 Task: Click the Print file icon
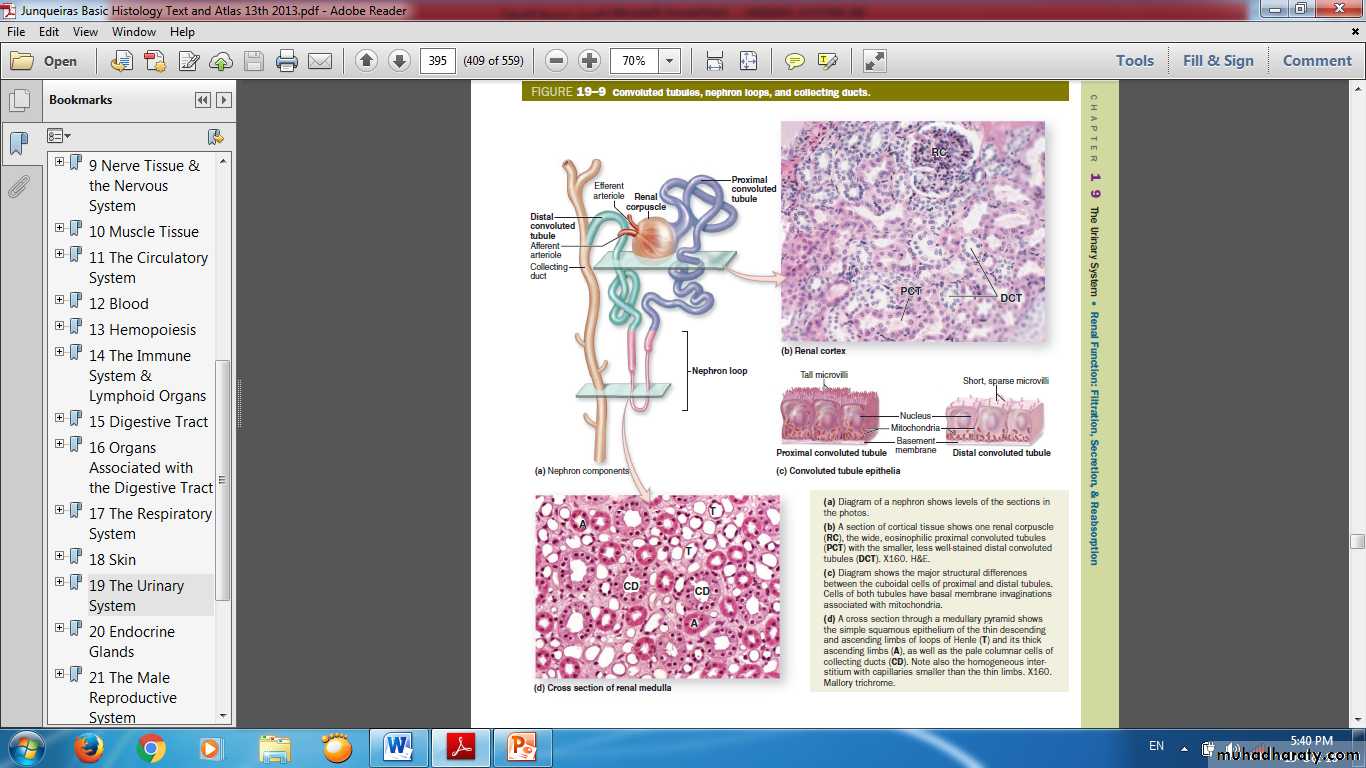click(287, 61)
